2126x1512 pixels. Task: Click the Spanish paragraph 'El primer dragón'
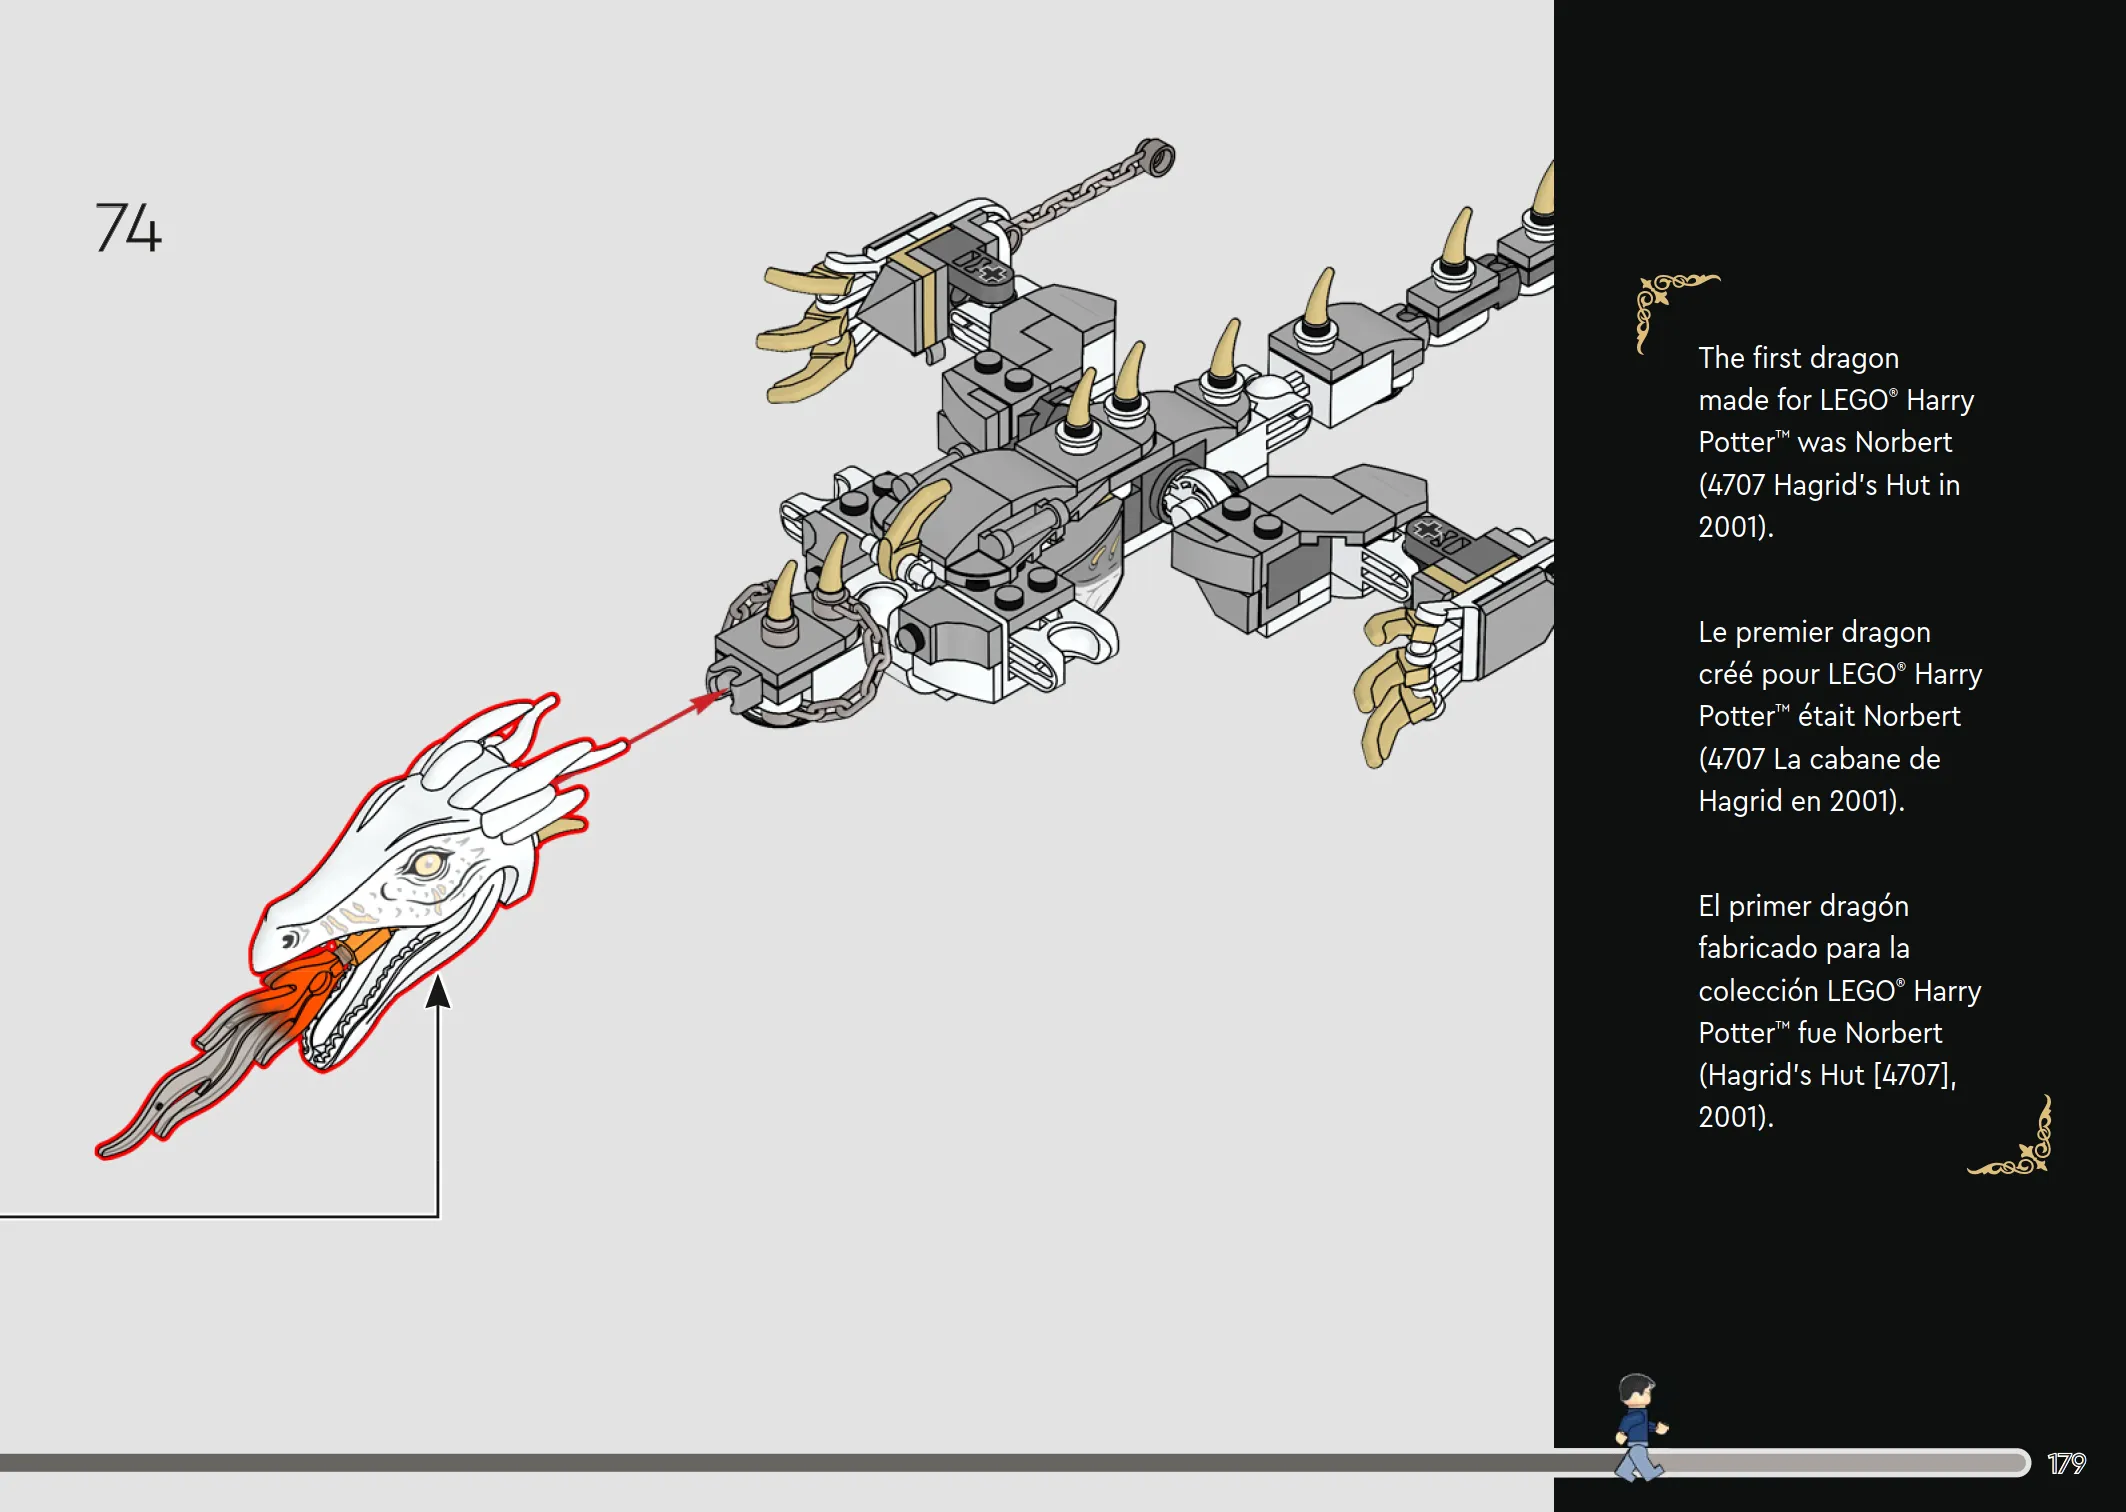[1839, 1011]
